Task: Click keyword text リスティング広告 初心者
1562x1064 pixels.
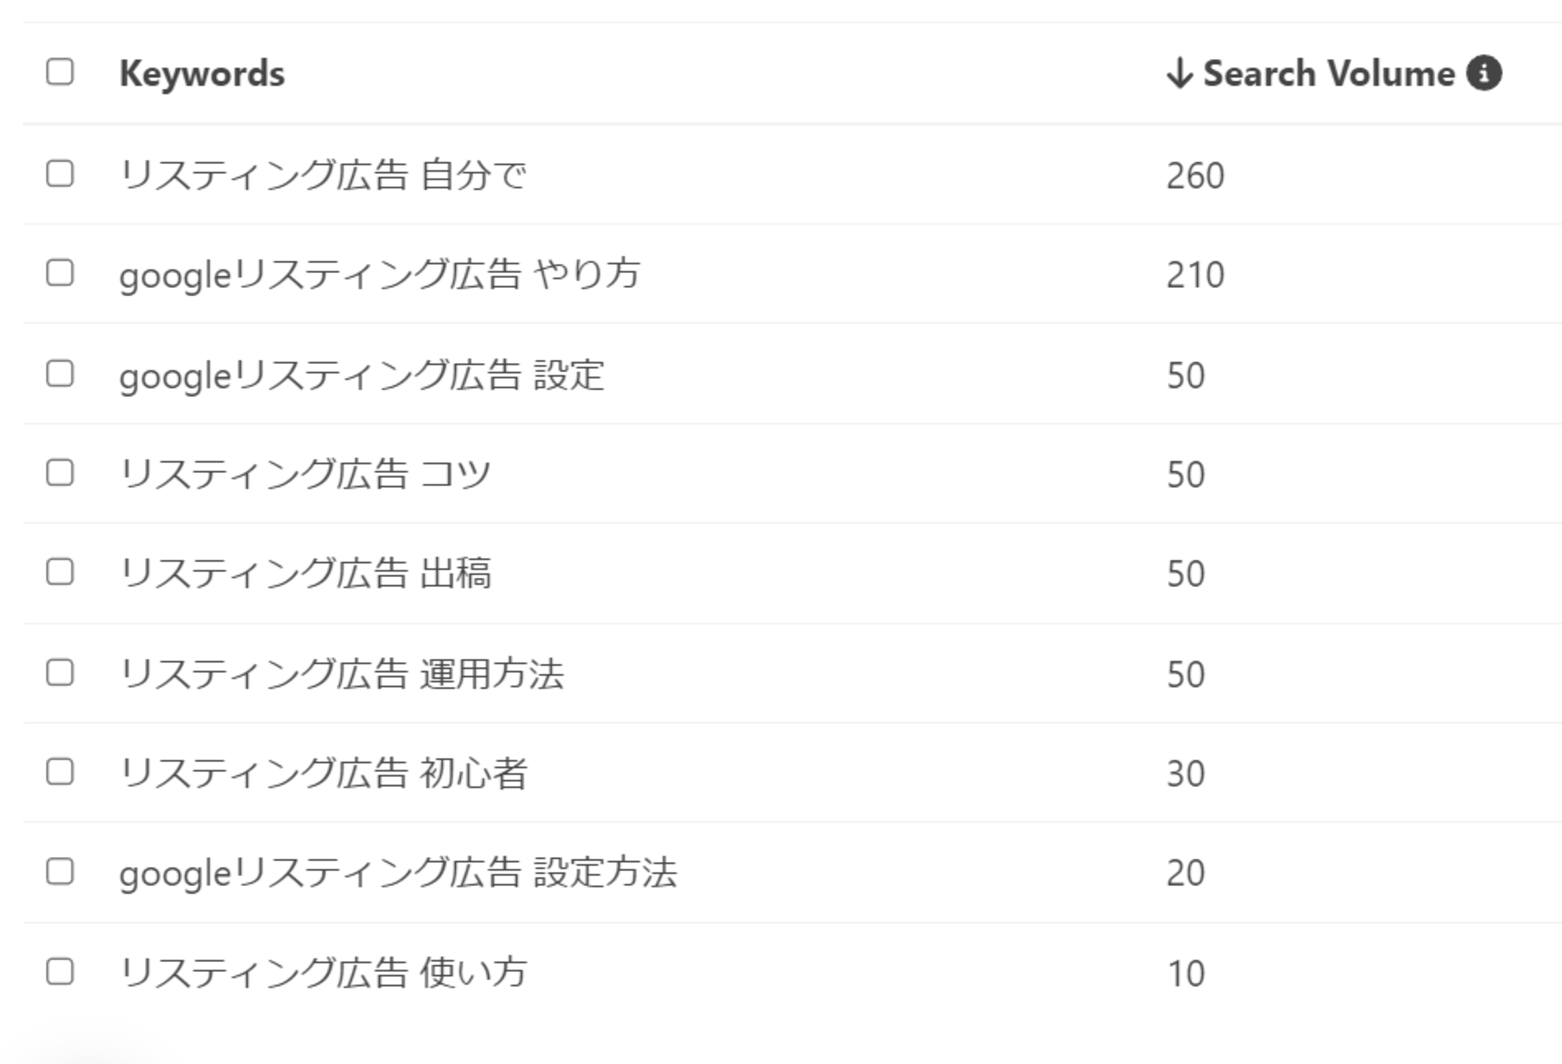Action: [x=322, y=773]
